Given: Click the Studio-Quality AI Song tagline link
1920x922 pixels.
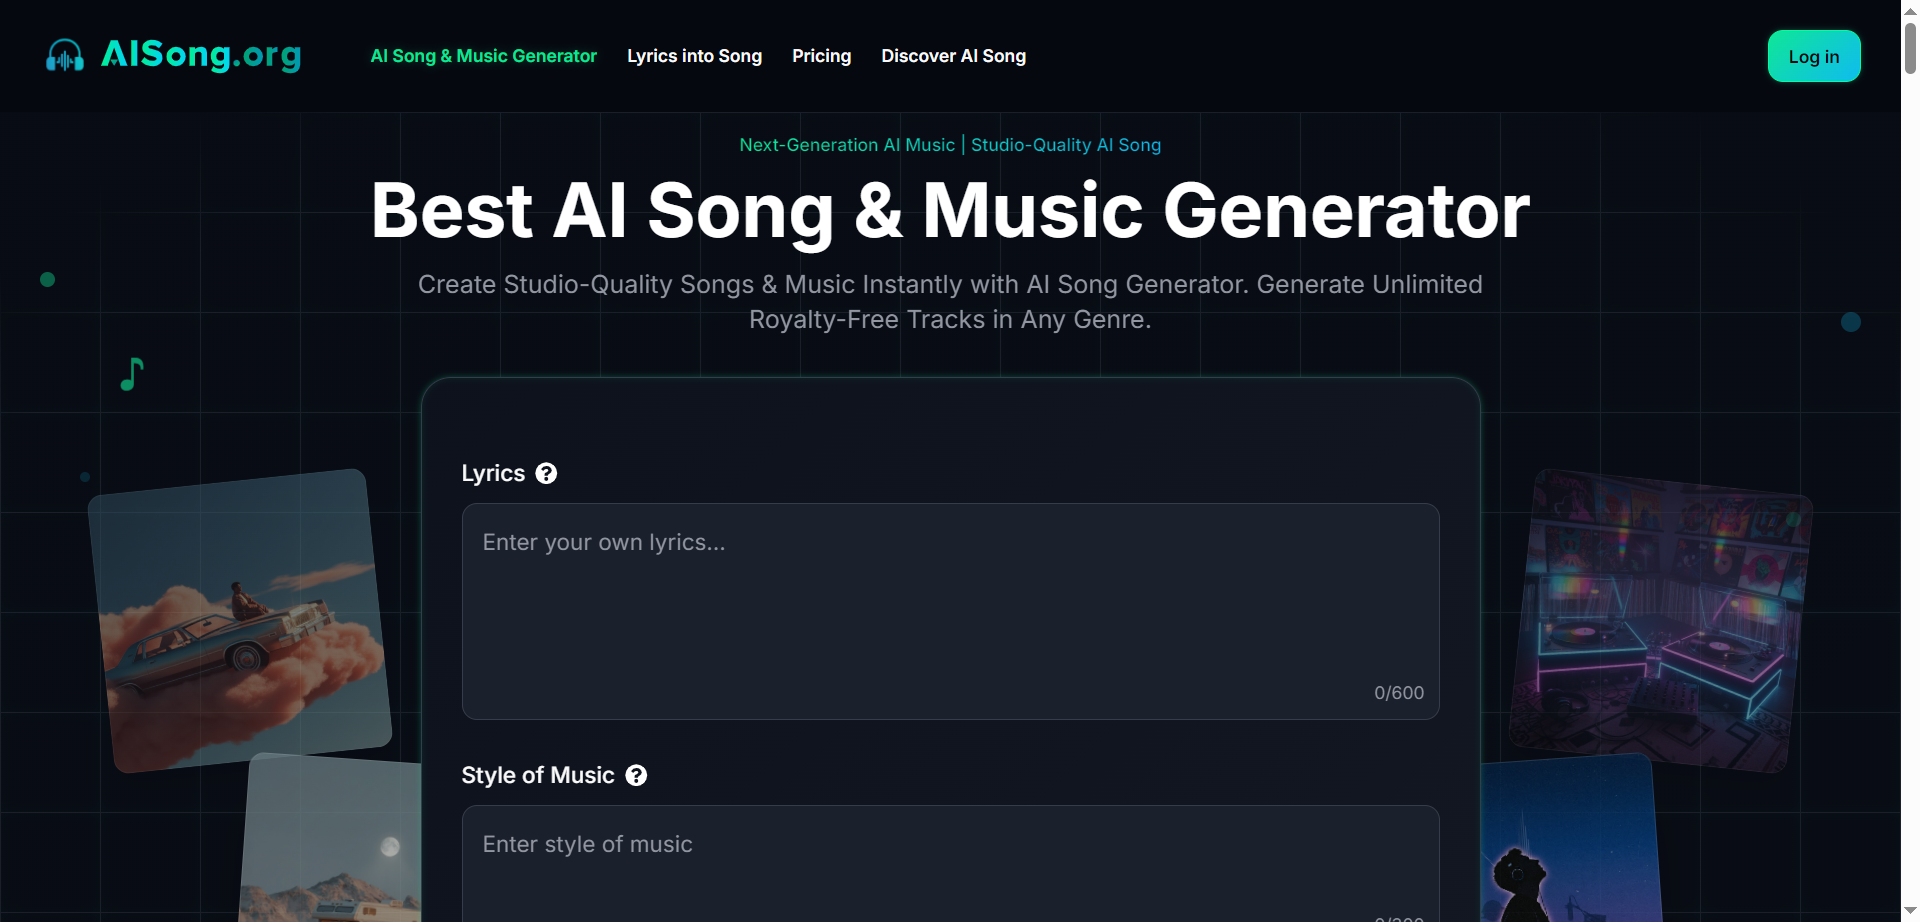Looking at the screenshot, I should pos(1065,145).
